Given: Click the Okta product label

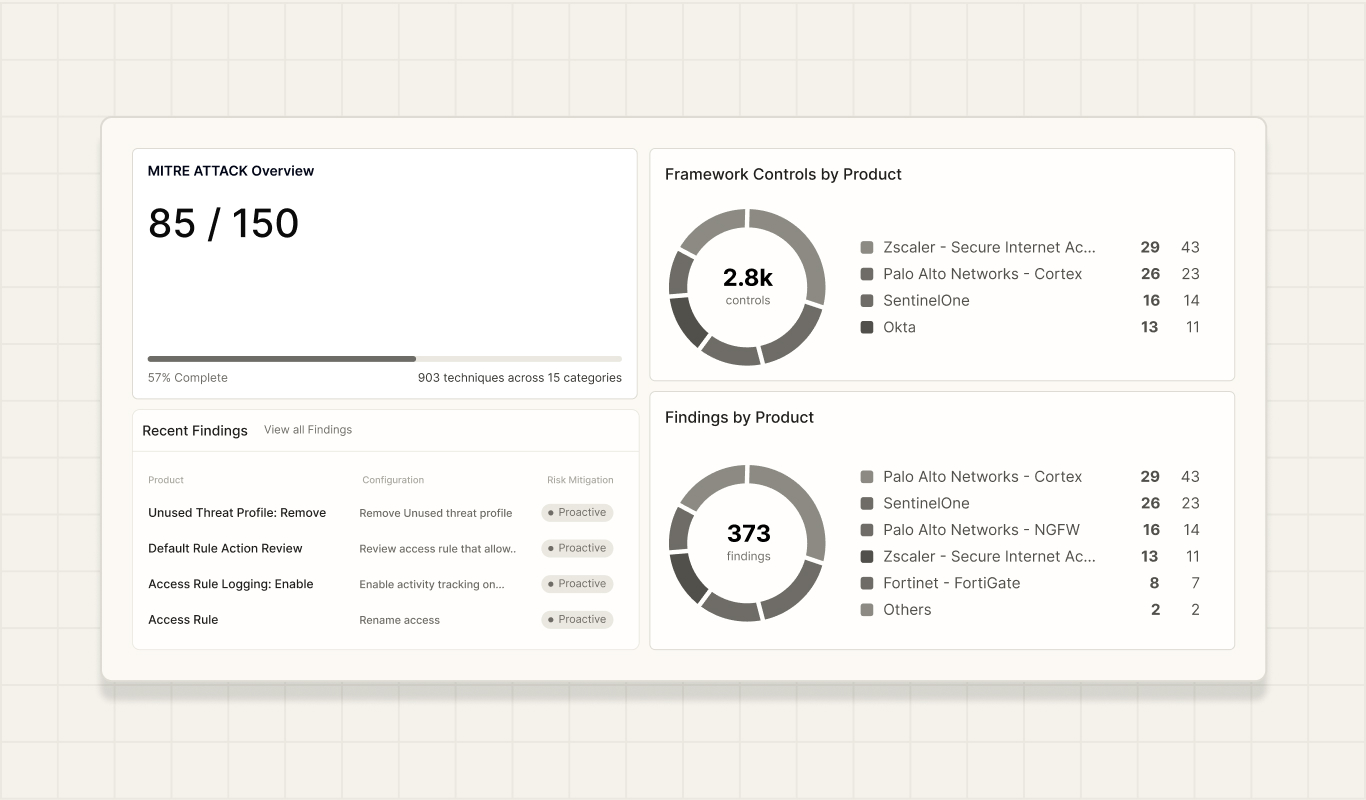Looking at the screenshot, I should pyautogui.click(x=899, y=327).
